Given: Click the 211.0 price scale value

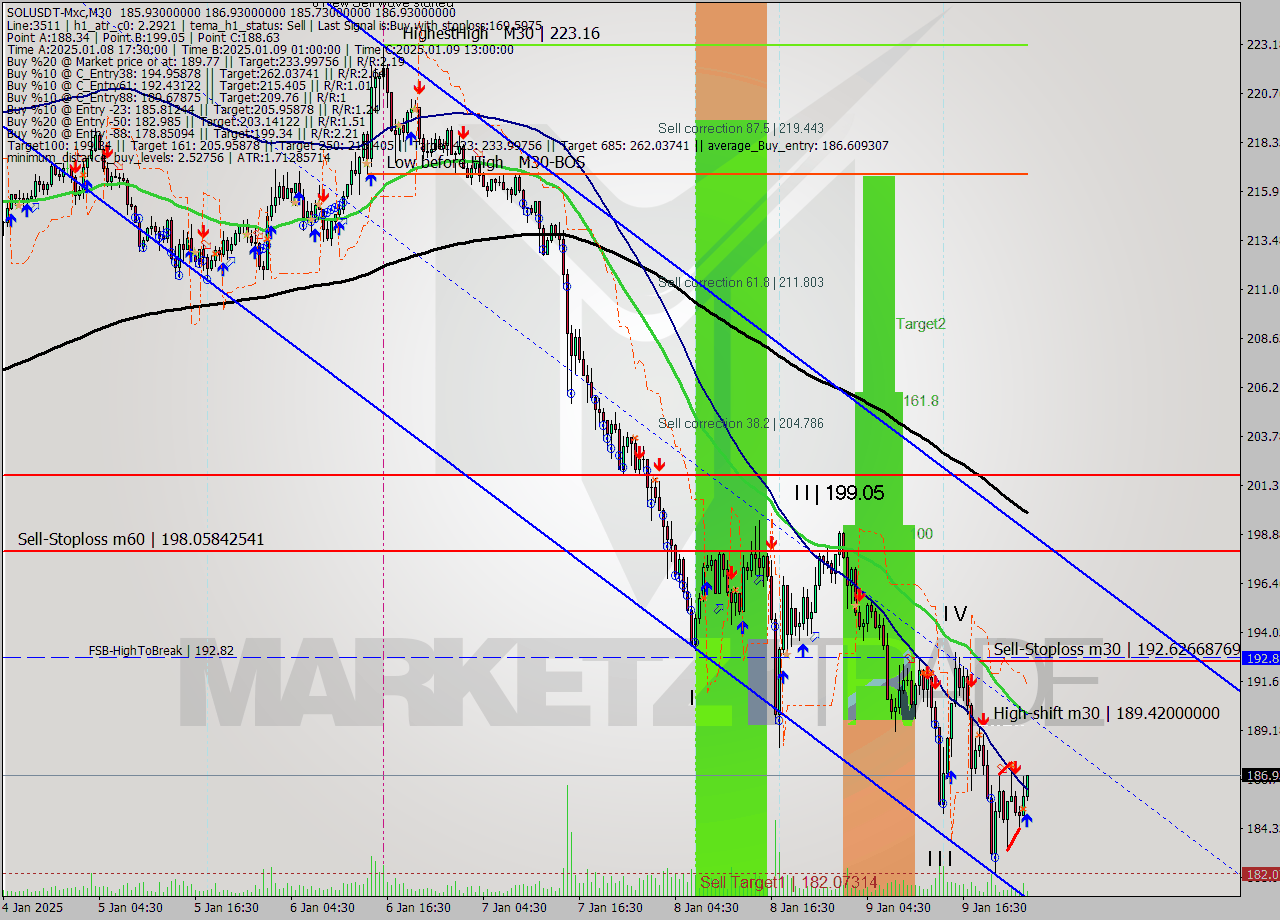Looking at the screenshot, I should (1263, 289).
